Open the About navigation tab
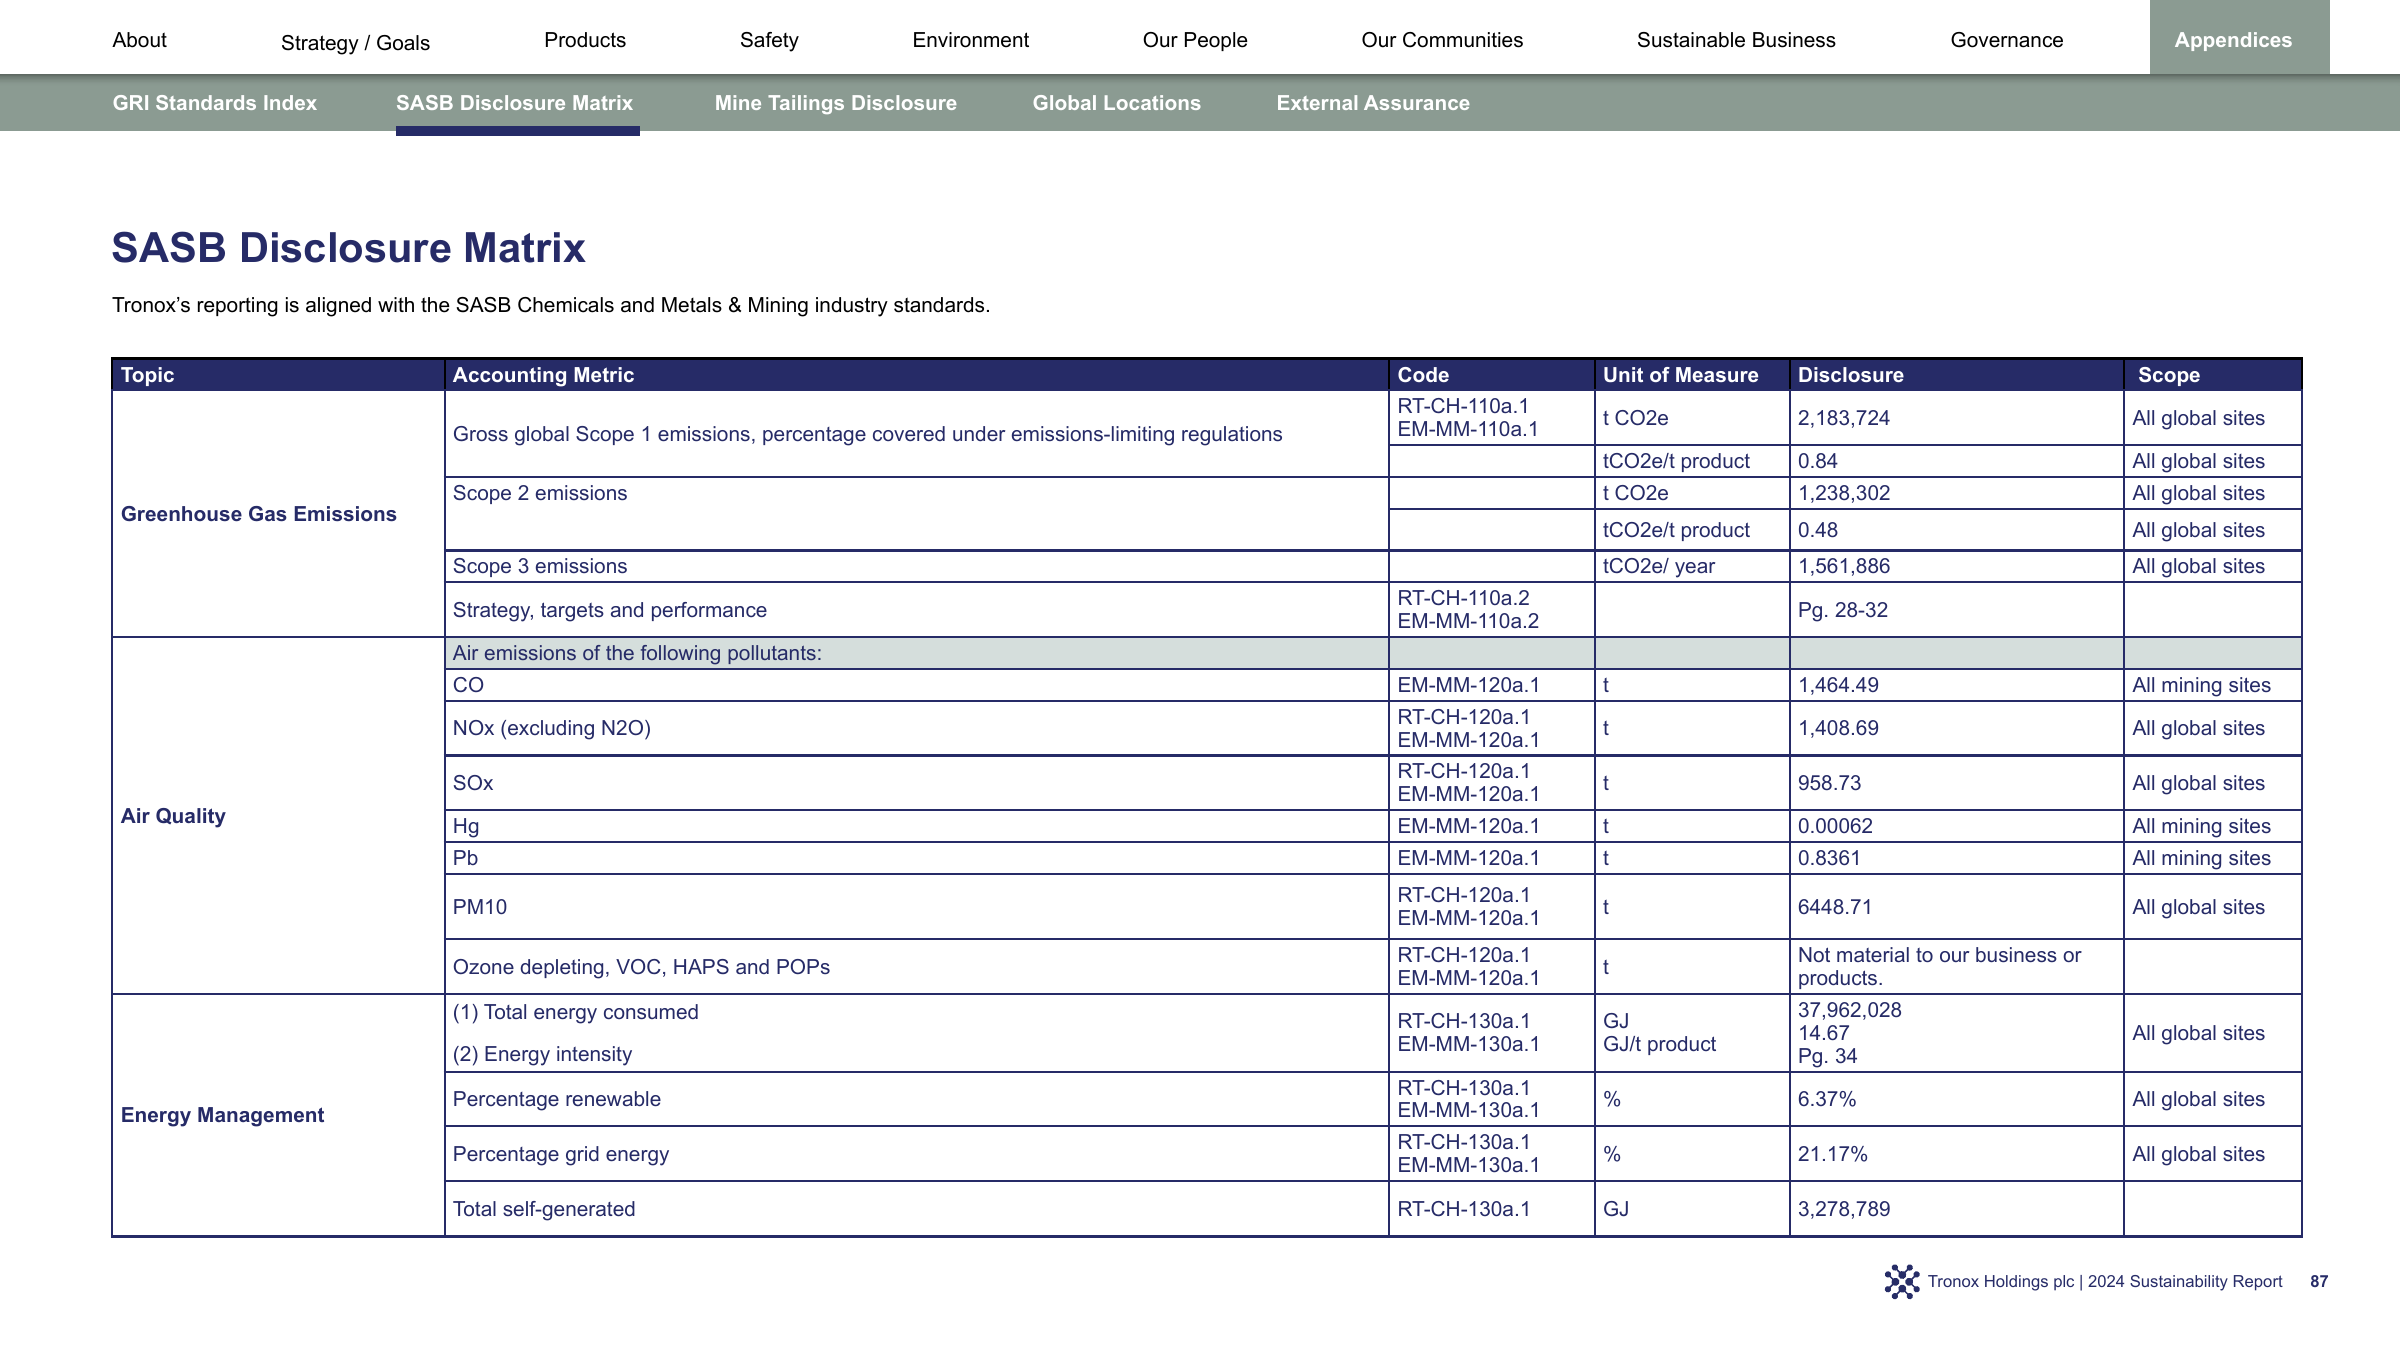Screen dimensions: 2400x1350 (x=139, y=40)
